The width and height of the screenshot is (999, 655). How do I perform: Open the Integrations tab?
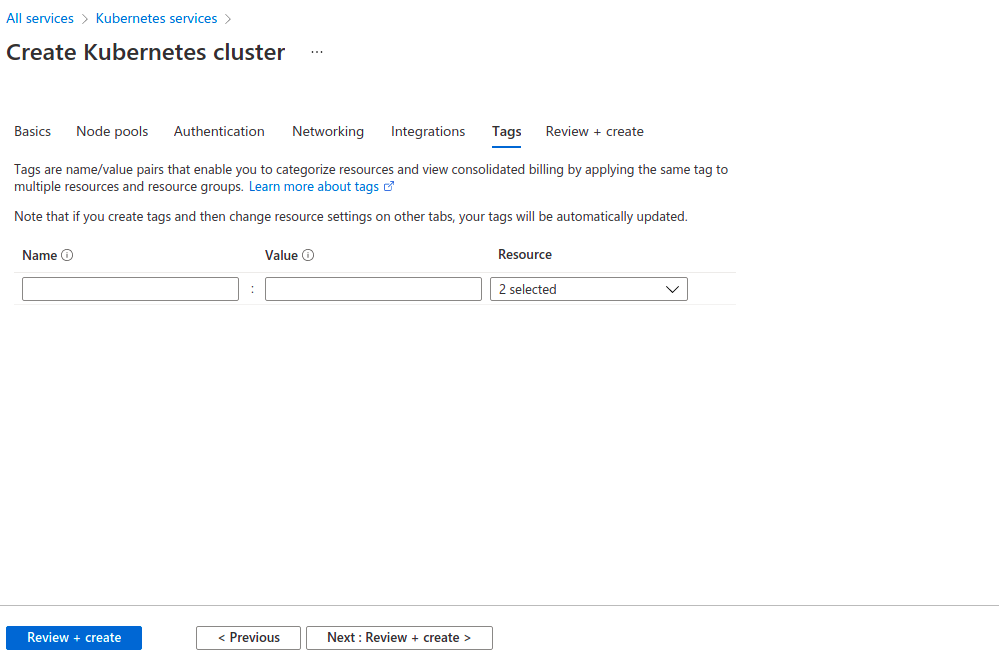[x=428, y=131]
